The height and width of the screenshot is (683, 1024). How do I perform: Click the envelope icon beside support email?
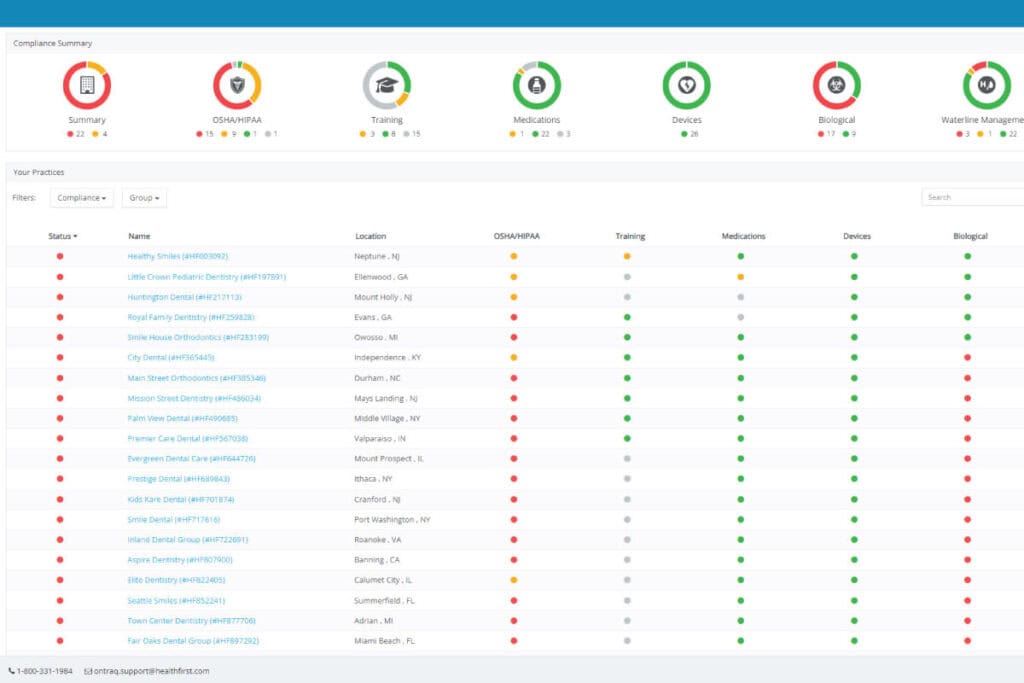click(x=88, y=671)
